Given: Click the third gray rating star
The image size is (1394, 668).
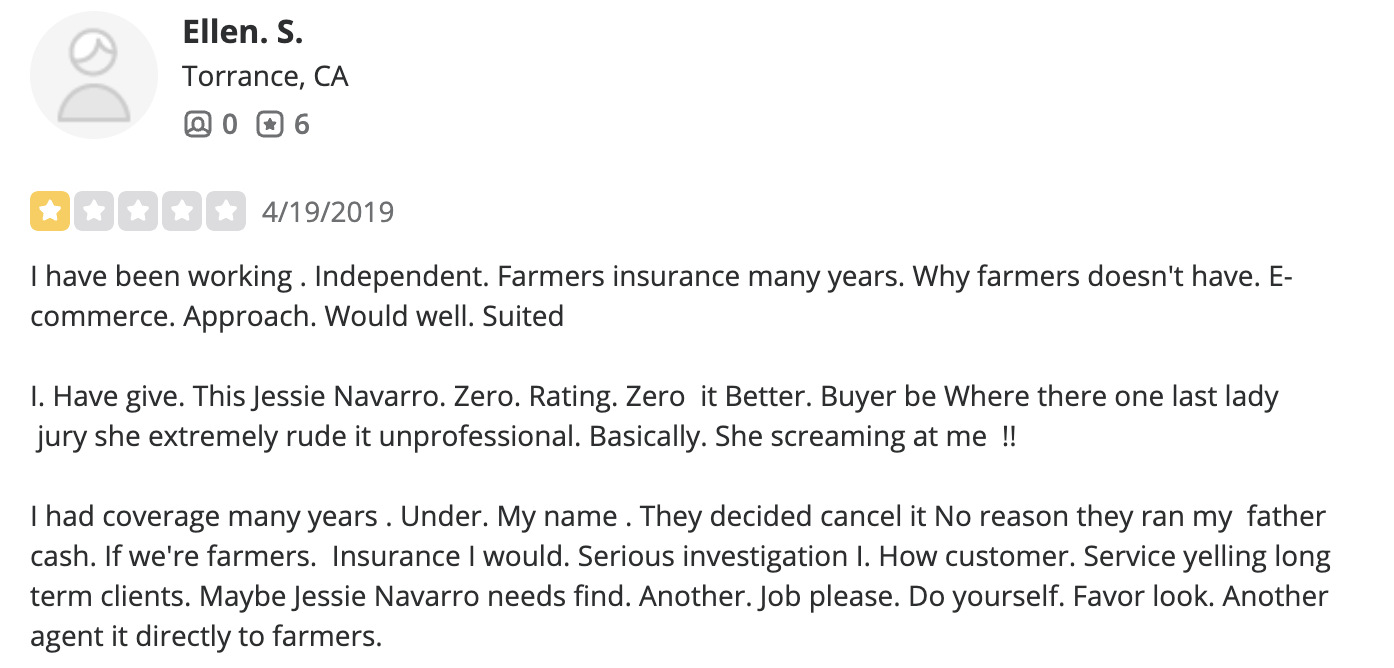Looking at the screenshot, I should tap(137, 211).
